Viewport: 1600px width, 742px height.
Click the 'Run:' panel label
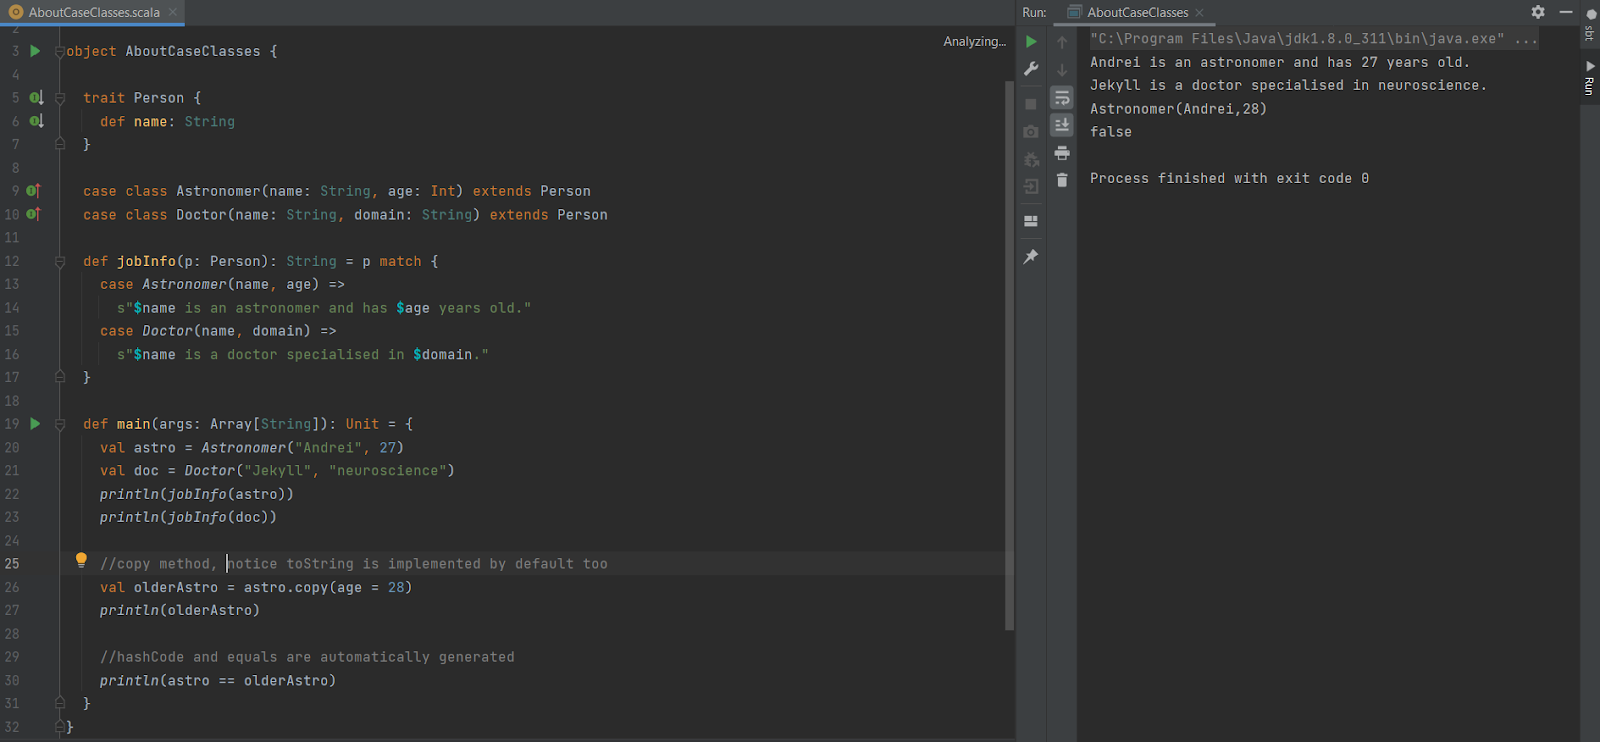(1034, 12)
